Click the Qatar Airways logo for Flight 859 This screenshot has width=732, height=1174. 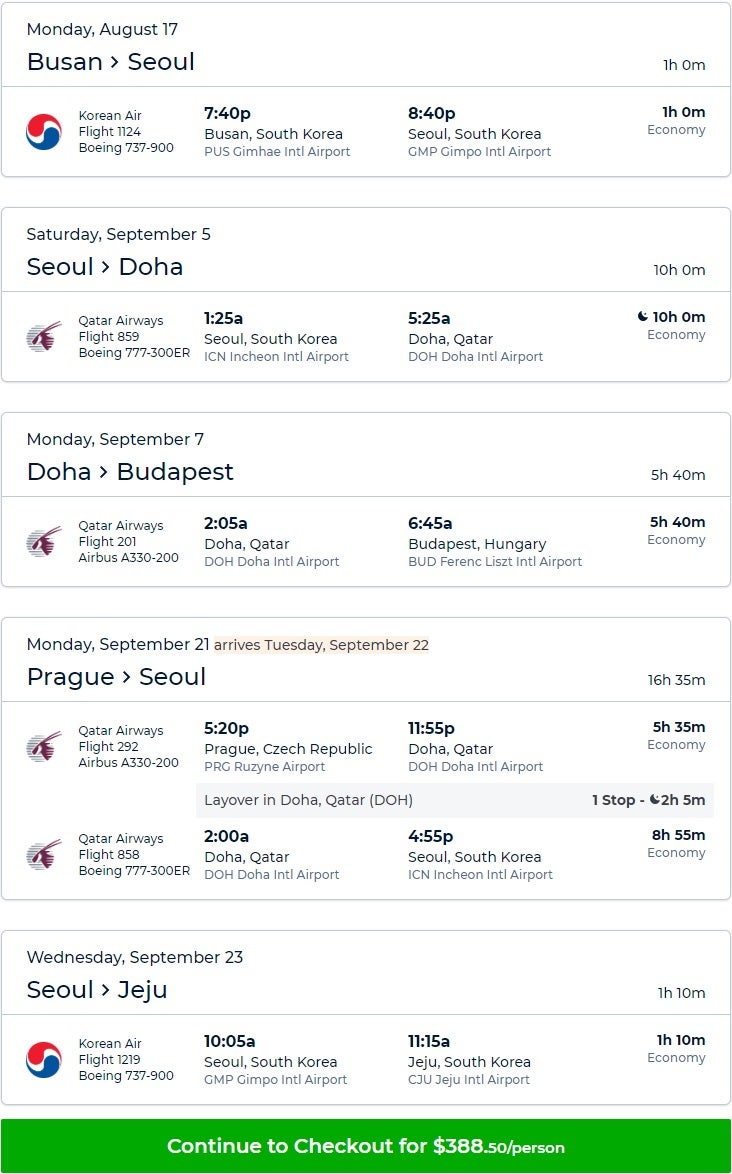pos(44,337)
